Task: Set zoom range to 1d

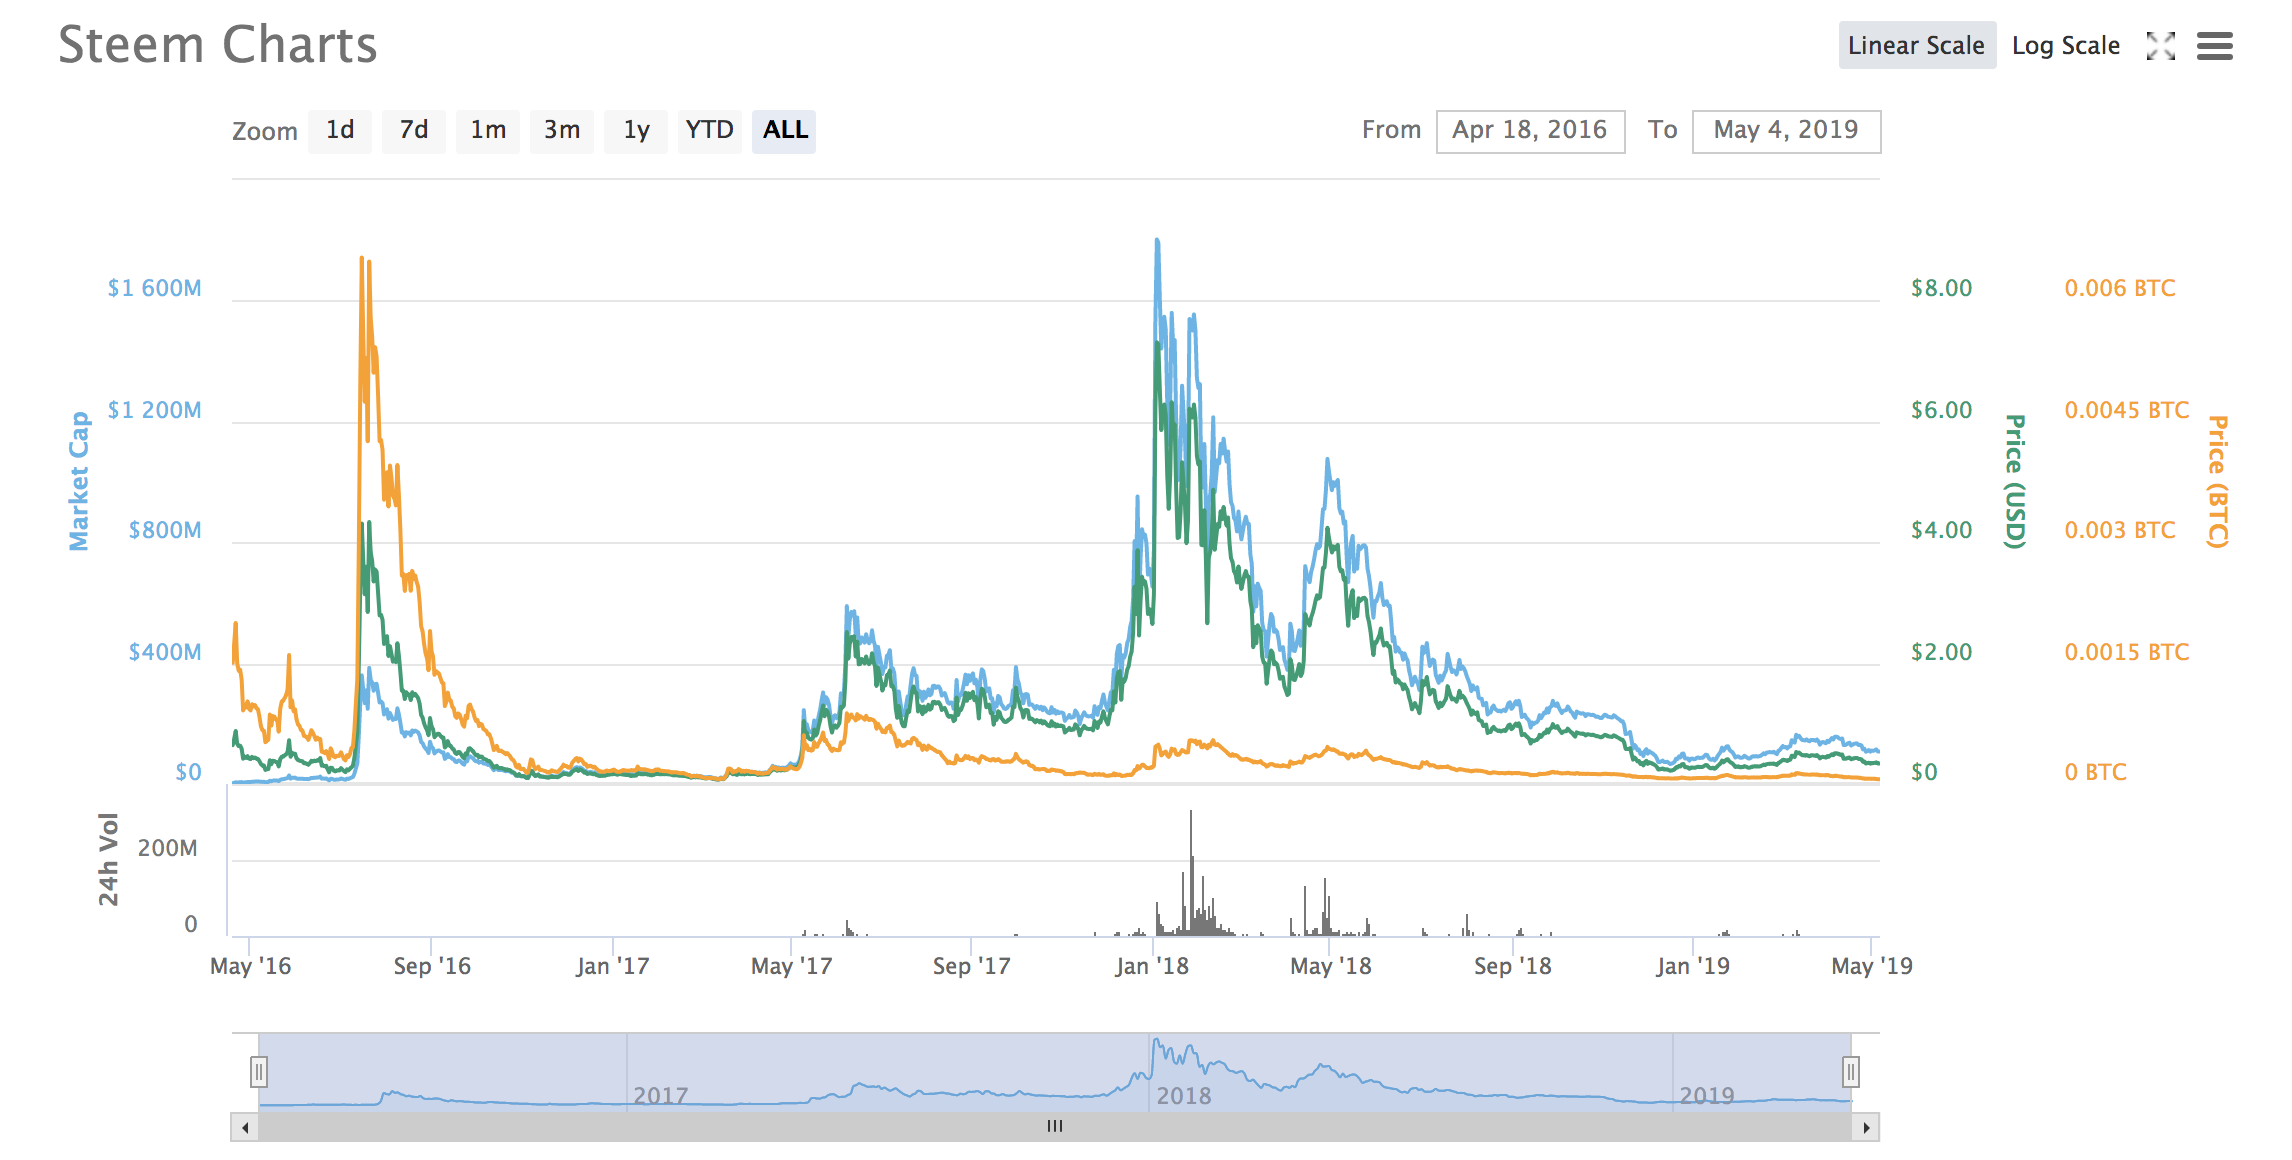Action: point(340,130)
